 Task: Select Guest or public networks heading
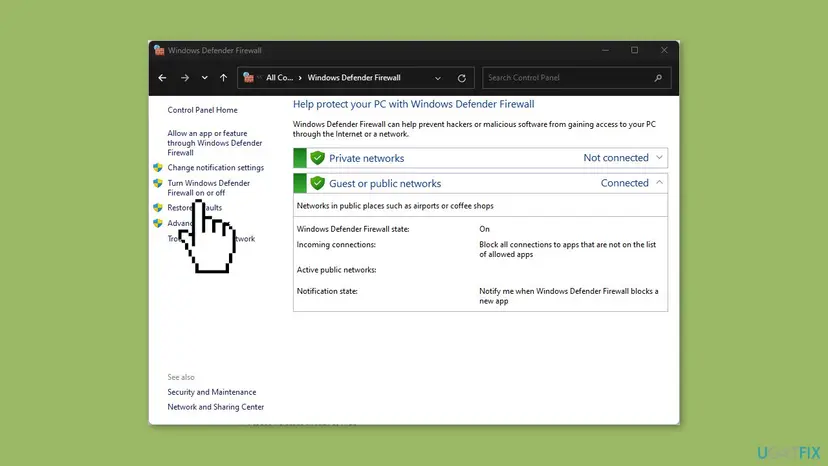(x=385, y=183)
